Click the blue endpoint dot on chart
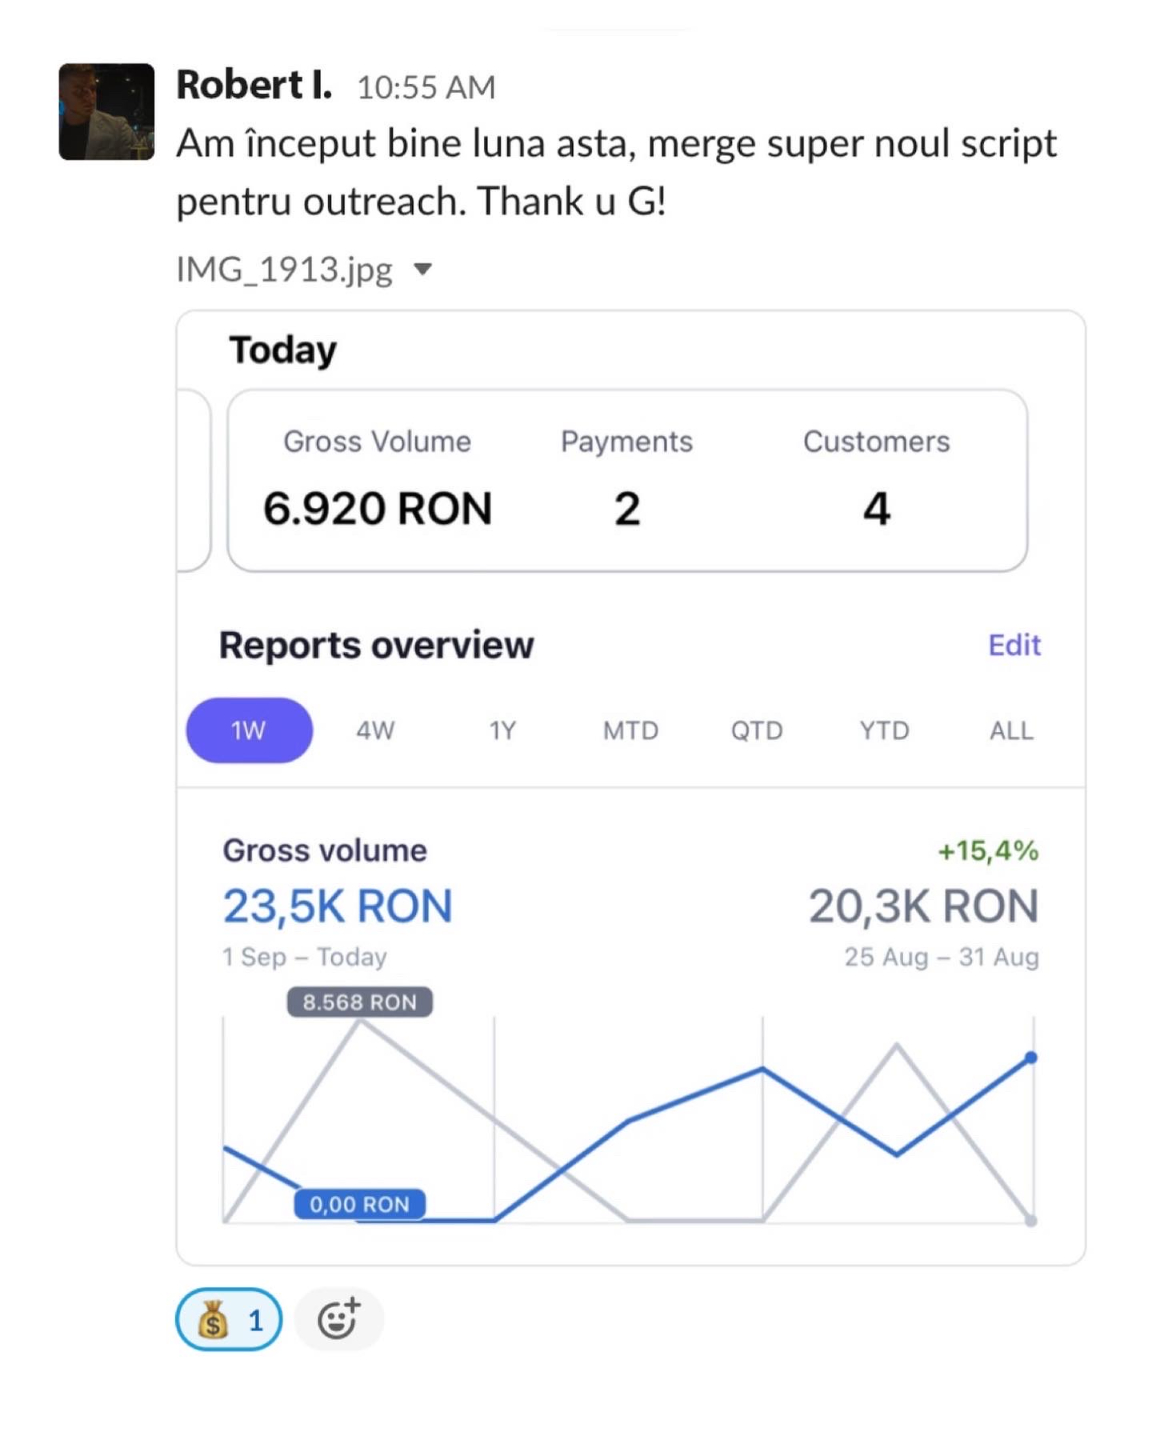Viewport: 1152px width, 1440px height. point(1031,1057)
